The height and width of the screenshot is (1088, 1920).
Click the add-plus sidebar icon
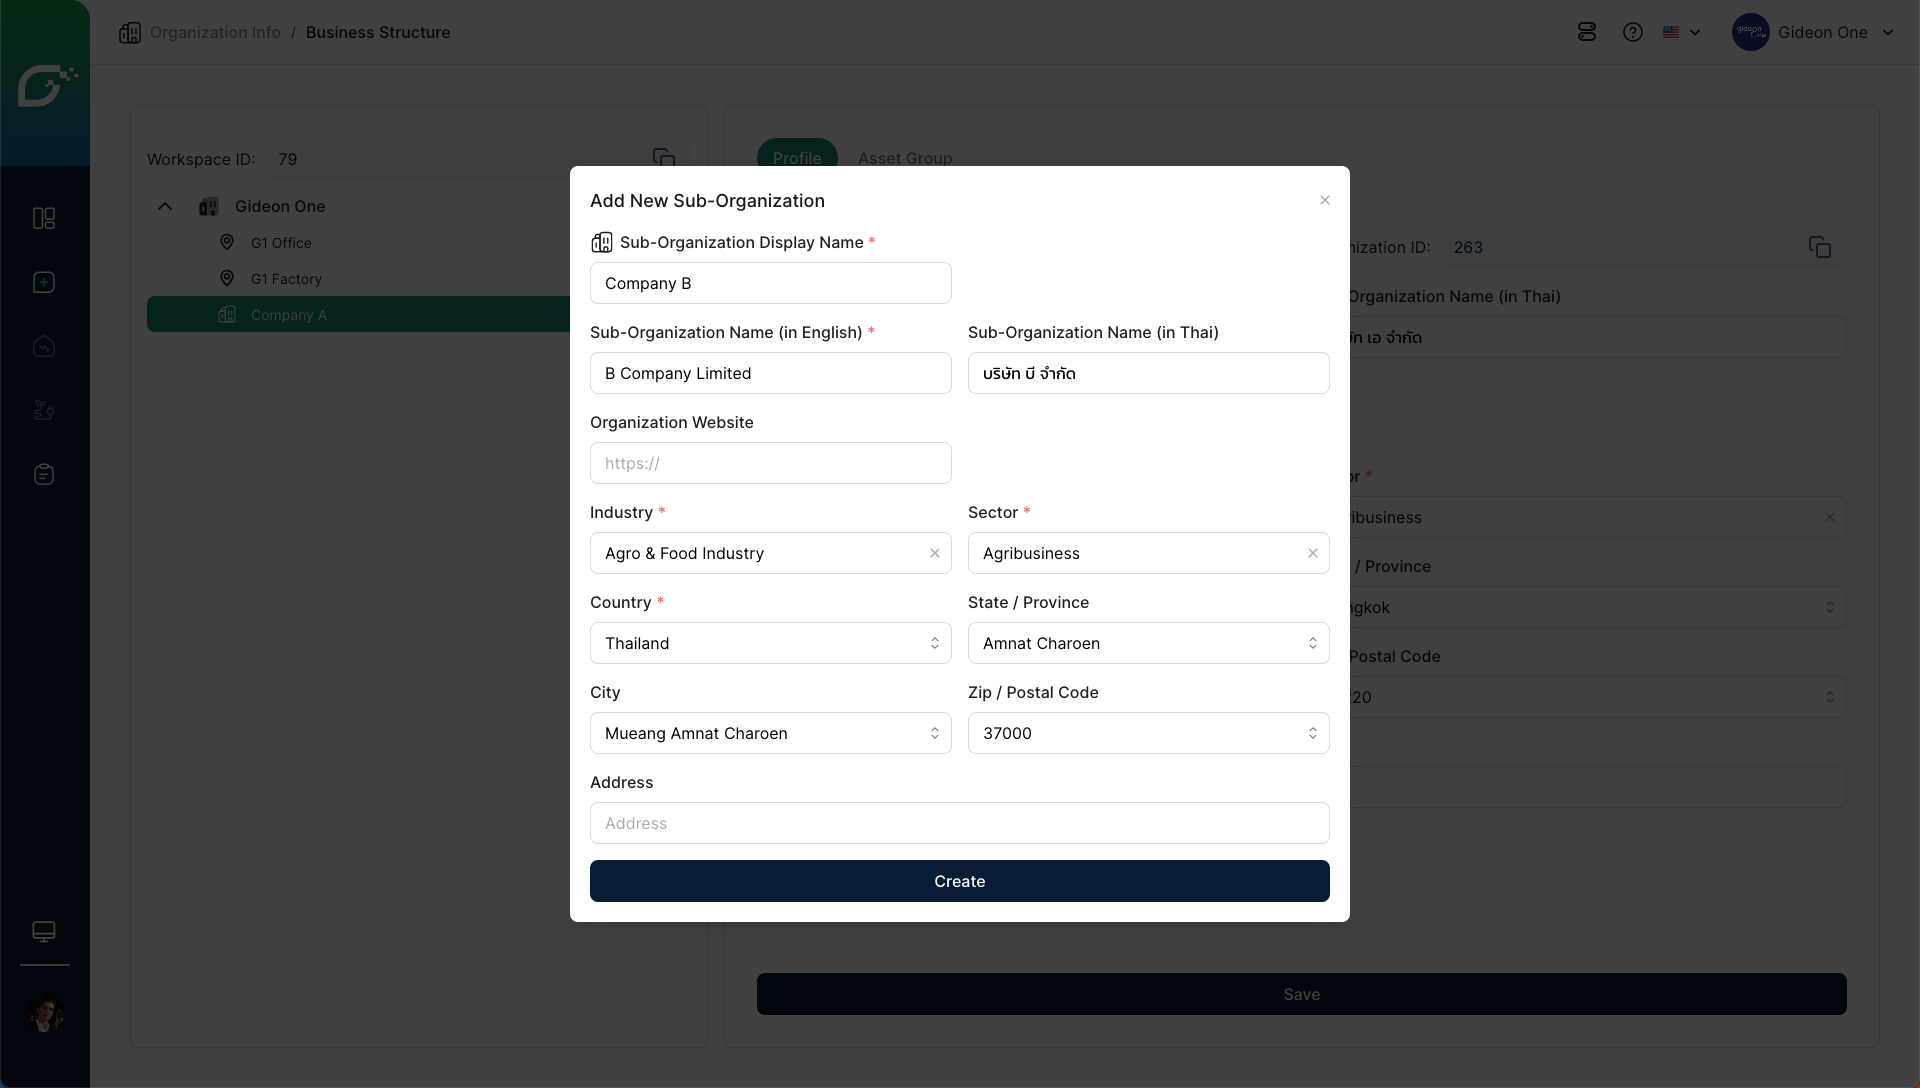(x=44, y=282)
